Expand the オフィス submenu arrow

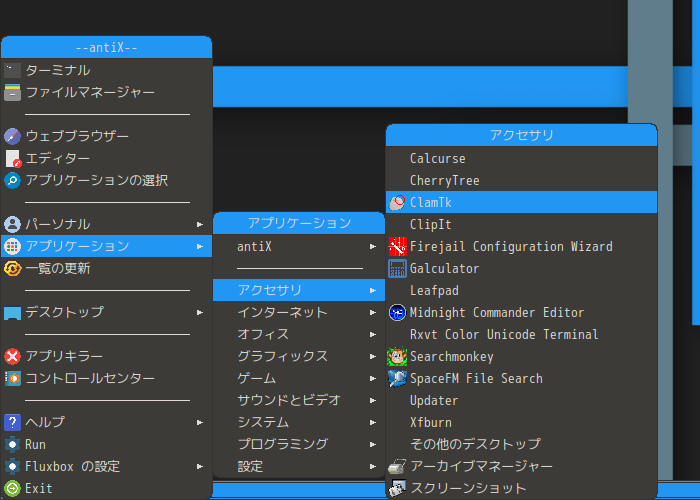(373, 334)
